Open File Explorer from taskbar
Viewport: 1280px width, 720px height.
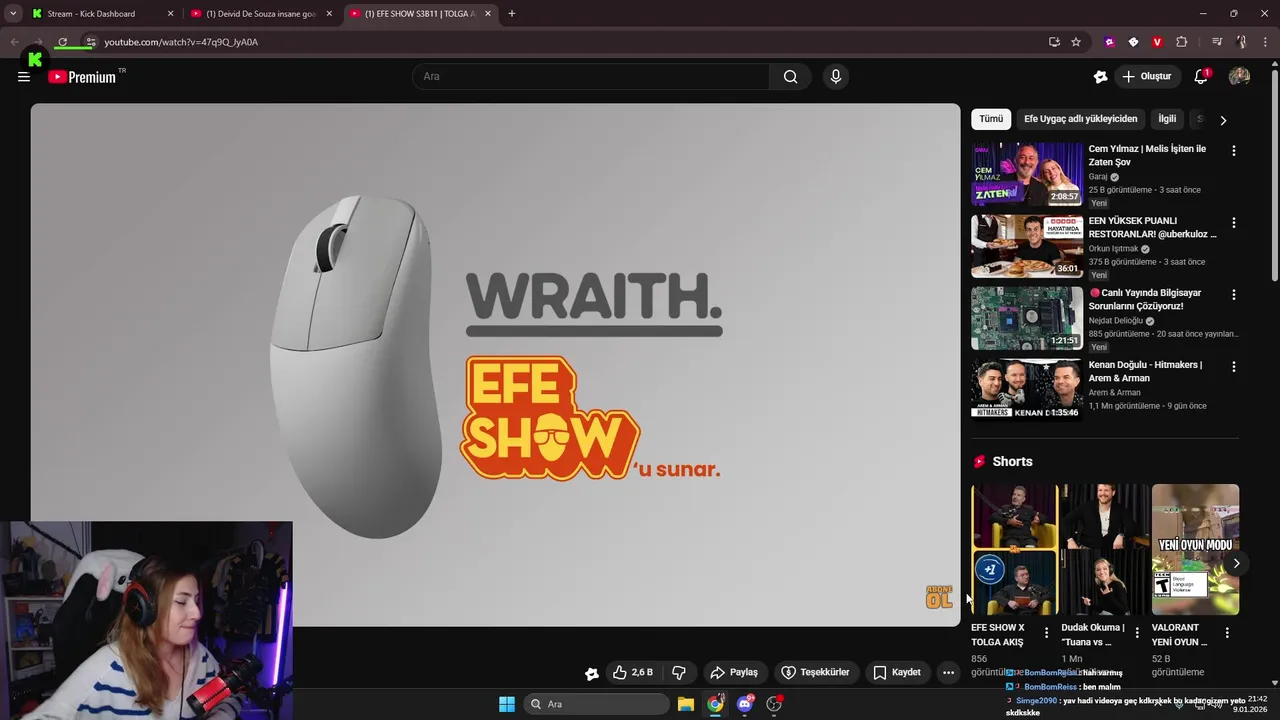(686, 704)
